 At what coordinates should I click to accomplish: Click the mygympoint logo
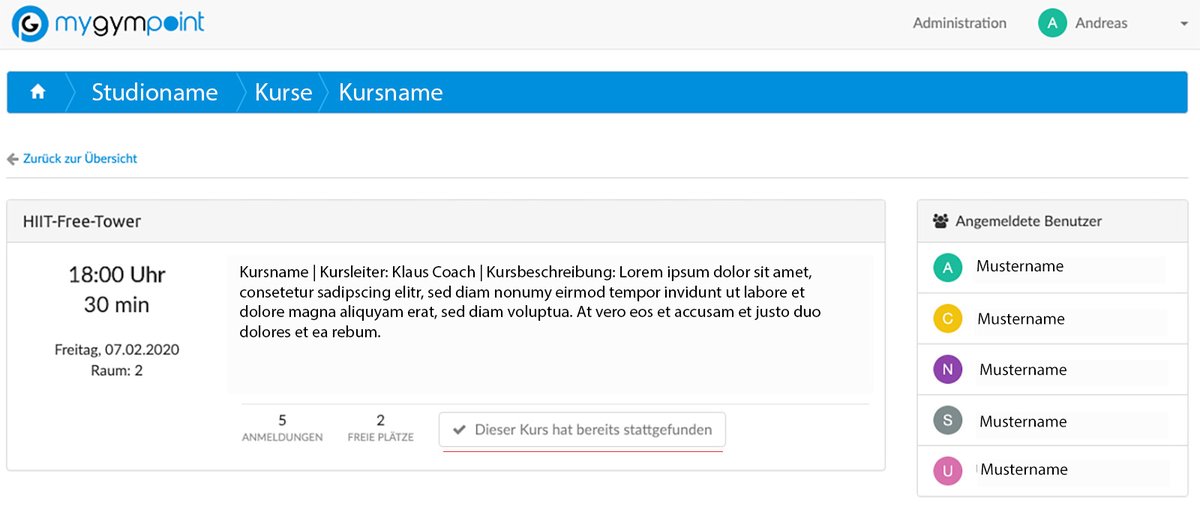tap(108, 23)
